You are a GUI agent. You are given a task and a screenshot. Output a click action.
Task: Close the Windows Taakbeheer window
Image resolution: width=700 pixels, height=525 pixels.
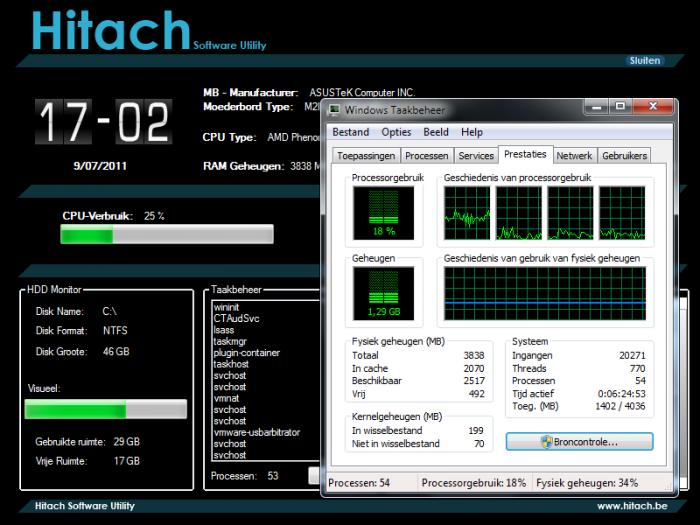(x=653, y=107)
